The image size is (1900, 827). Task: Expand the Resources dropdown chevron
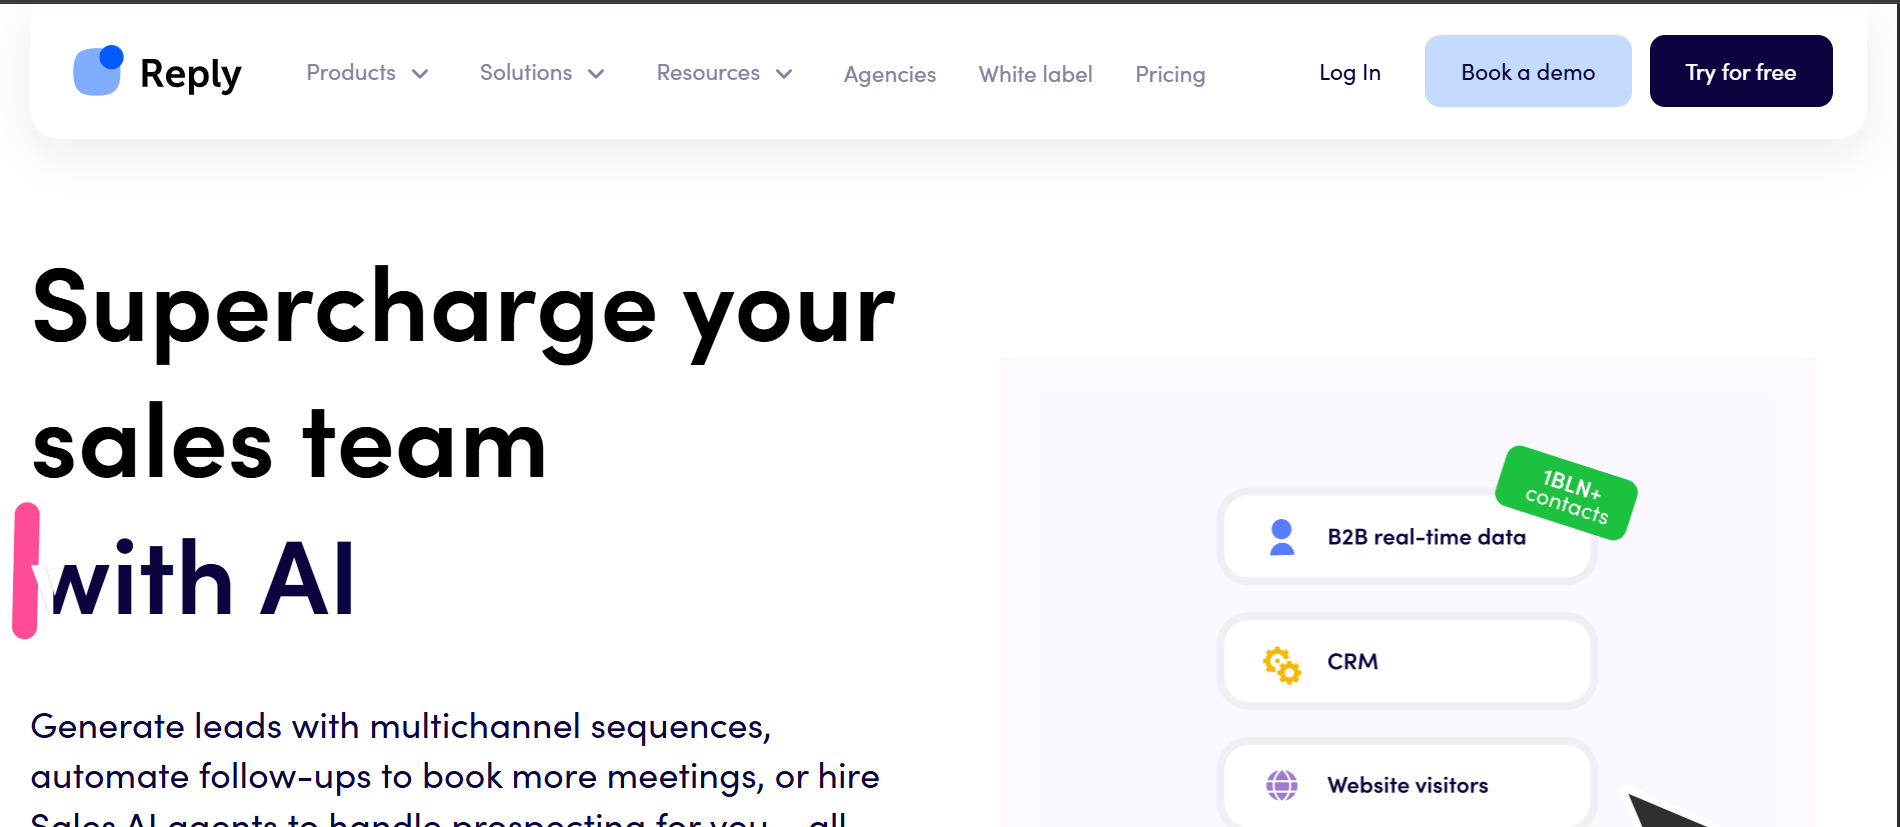click(x=784, y=74)
